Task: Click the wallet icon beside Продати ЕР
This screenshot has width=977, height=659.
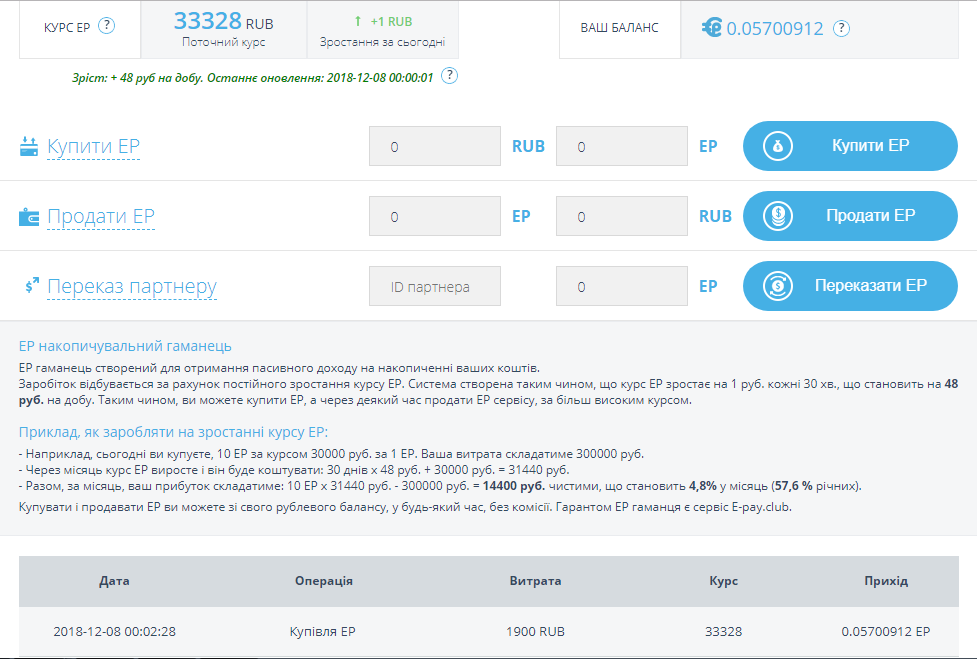Action: [x=28, y=217]
